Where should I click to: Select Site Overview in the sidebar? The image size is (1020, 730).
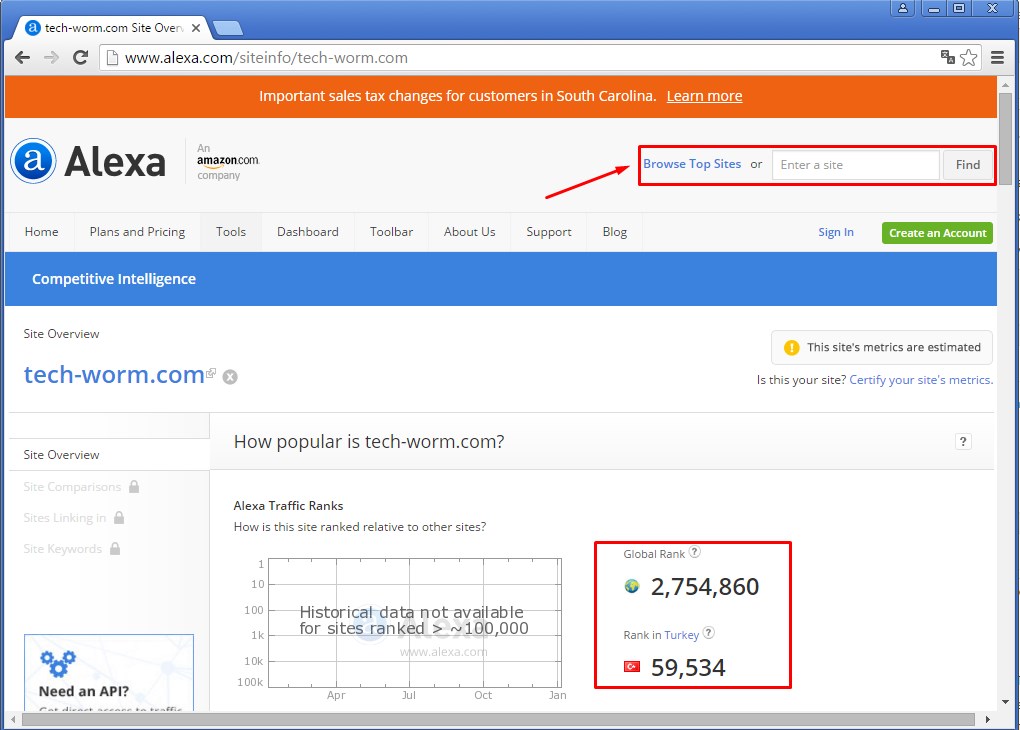(62, 455)
